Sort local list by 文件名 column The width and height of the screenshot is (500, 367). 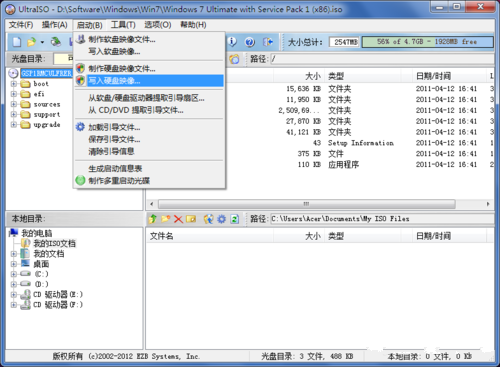pos(210,236)
